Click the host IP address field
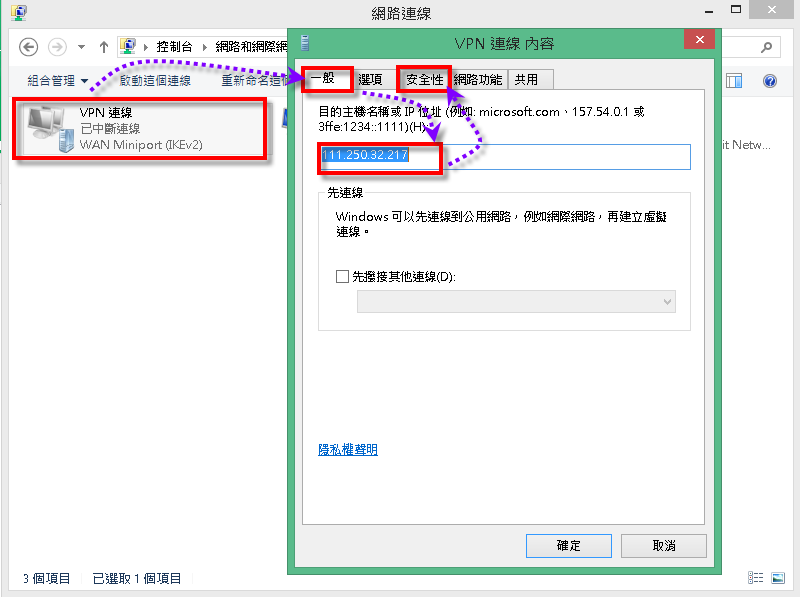Image resolution: width=800 pixels, height=597 pixels. 505,157
